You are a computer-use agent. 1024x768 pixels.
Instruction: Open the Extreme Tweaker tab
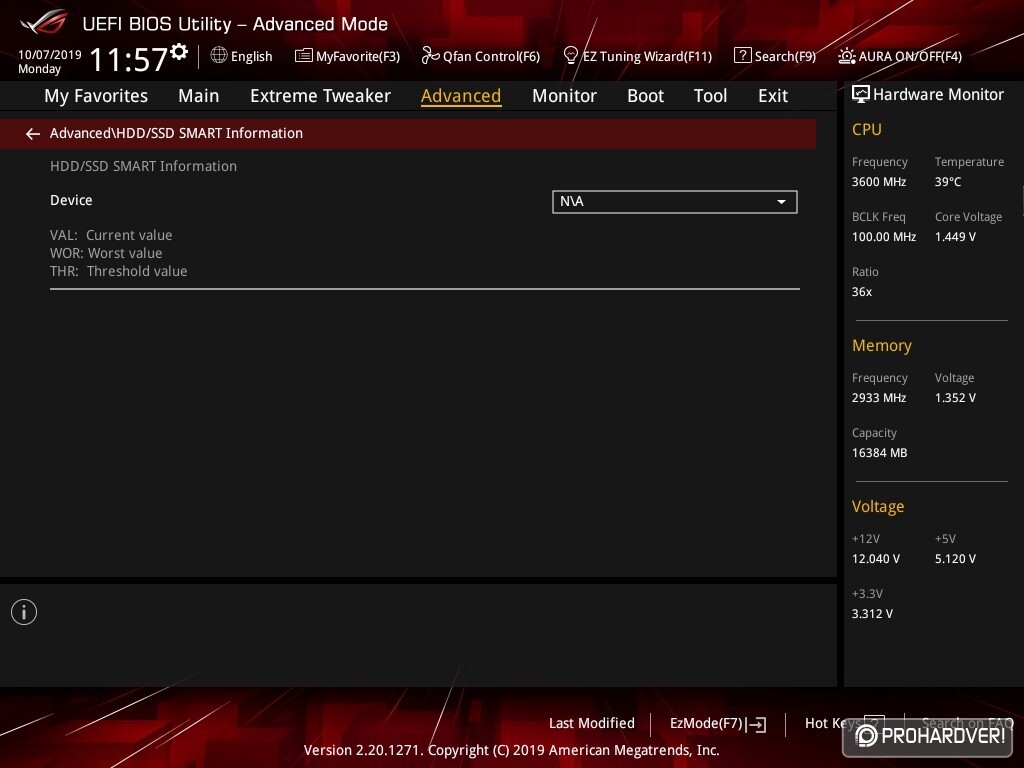[x=320, y=96]
